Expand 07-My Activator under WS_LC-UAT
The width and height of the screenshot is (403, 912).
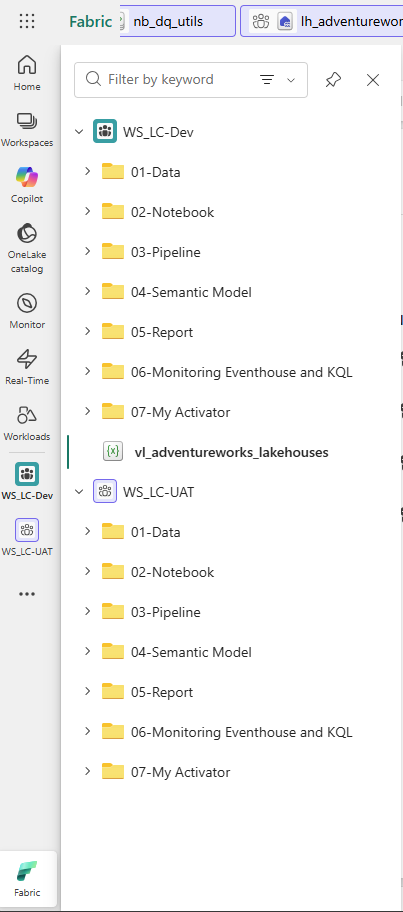pos(88,772)
